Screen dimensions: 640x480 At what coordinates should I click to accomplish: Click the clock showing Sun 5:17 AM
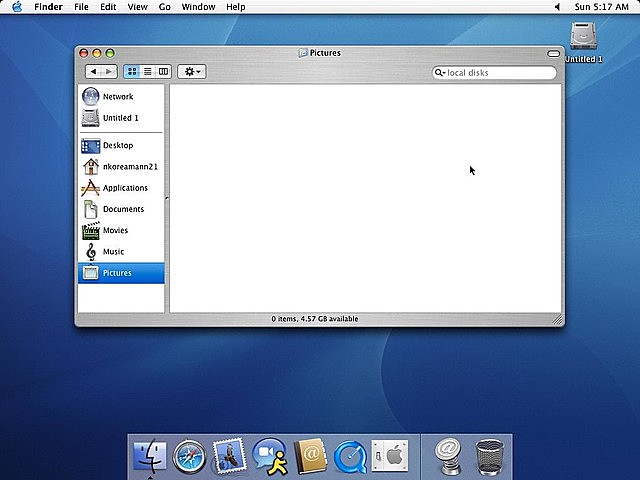(602, 7)
